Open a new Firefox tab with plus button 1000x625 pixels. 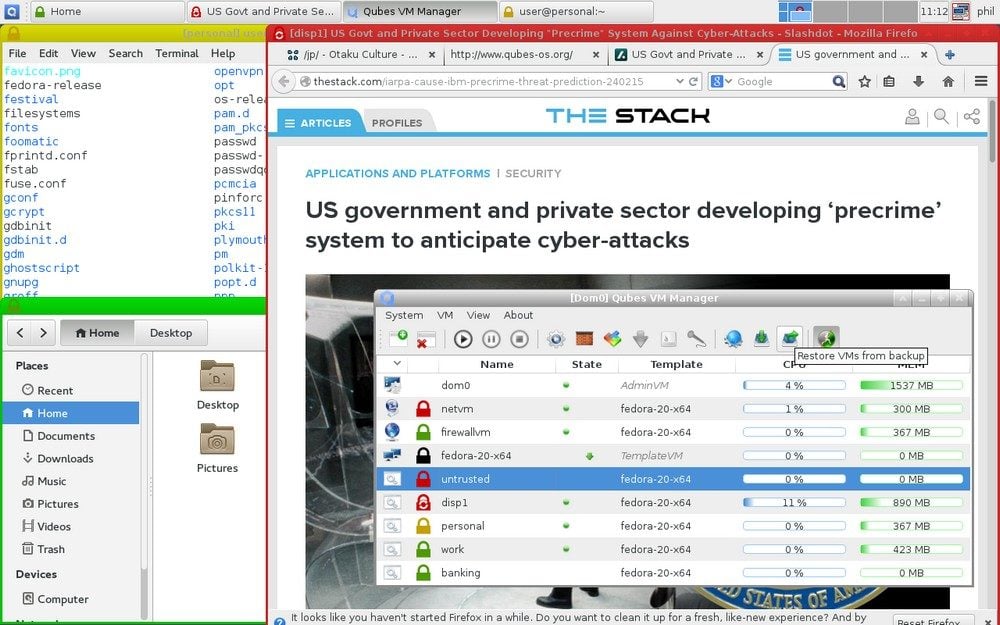950,55
